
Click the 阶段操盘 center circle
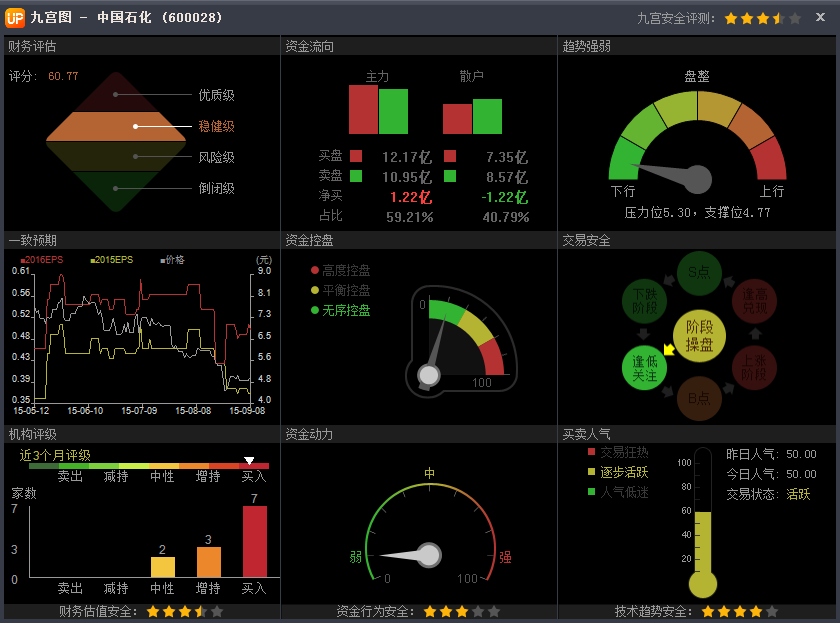coord(700,336)
